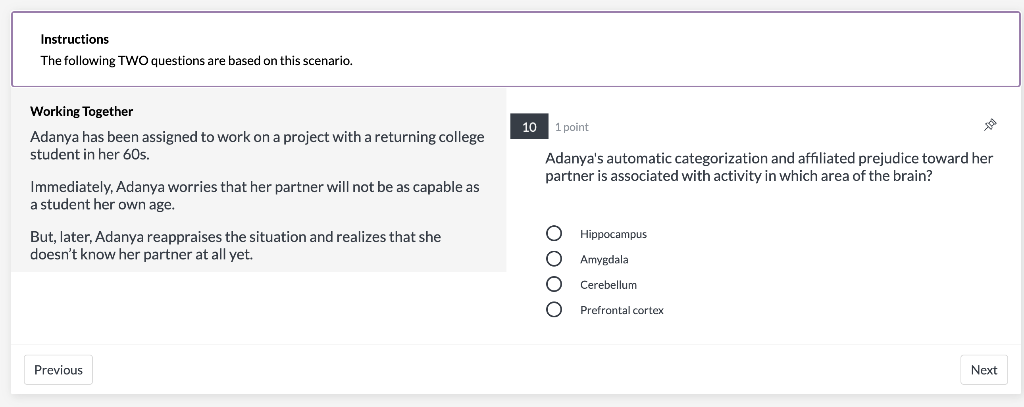This screenshot has height=407, width=1024.
Task: Select the Hippocampus radio button
Action: (x=553, y=233)
